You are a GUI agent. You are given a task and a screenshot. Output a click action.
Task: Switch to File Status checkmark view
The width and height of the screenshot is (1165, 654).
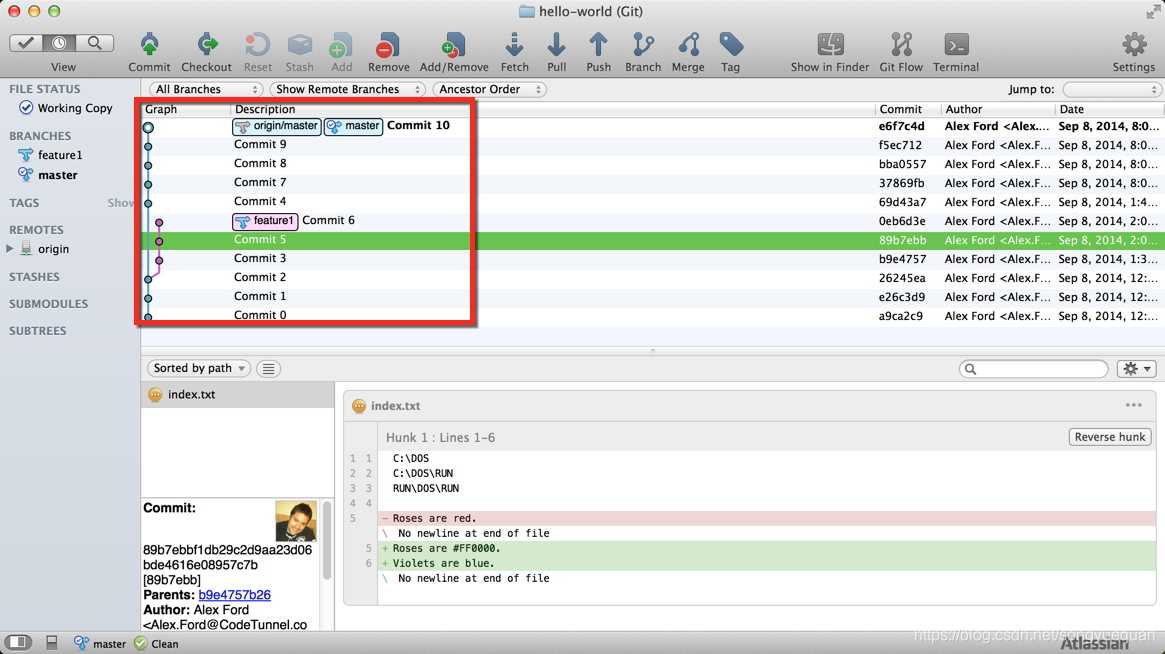click(x=25, y=43)
